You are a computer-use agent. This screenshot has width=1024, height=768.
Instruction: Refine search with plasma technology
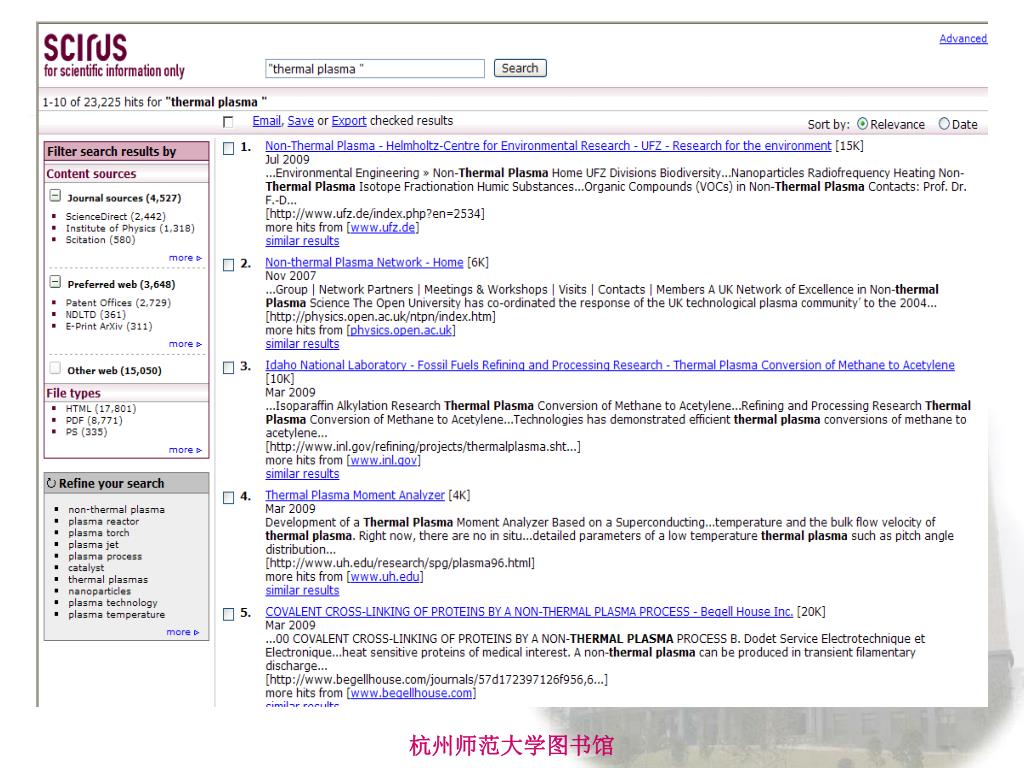[113, 603]
